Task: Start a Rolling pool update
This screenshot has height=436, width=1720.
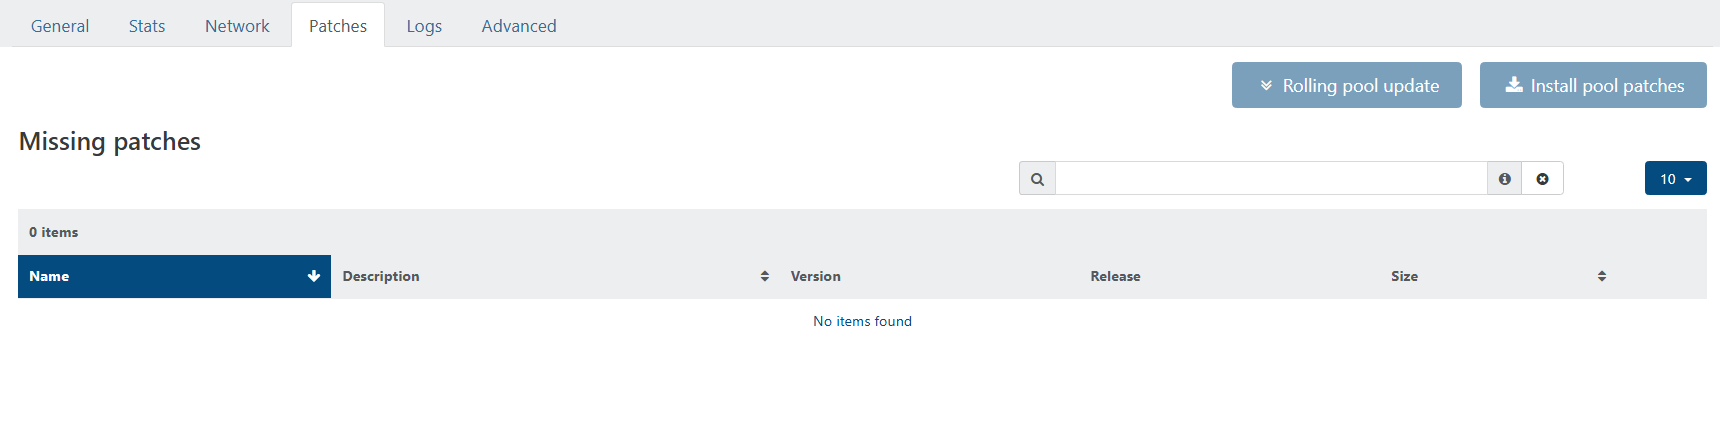Action: 1346,86
